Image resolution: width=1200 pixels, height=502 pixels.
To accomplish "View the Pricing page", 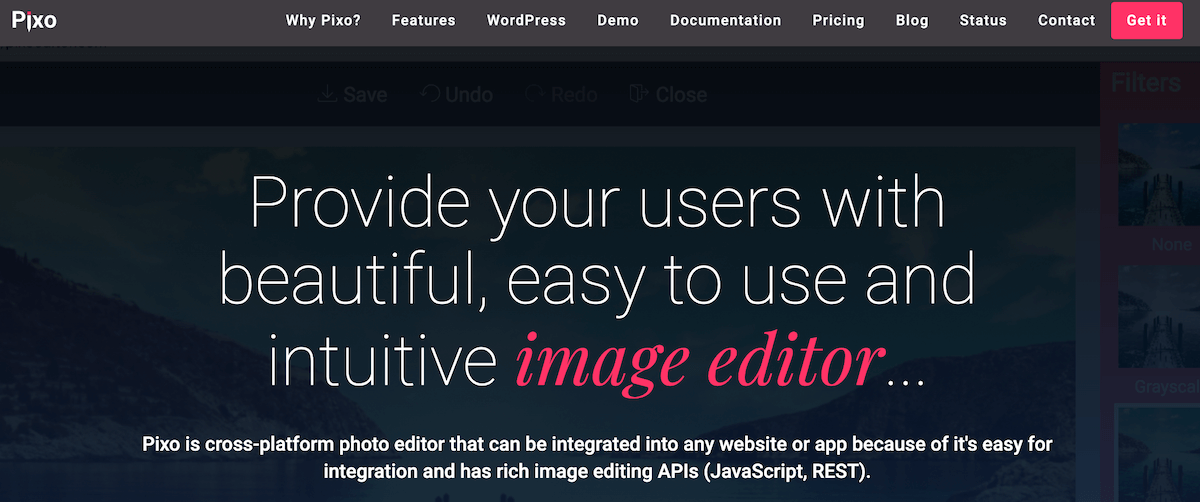I will point(838,20).
